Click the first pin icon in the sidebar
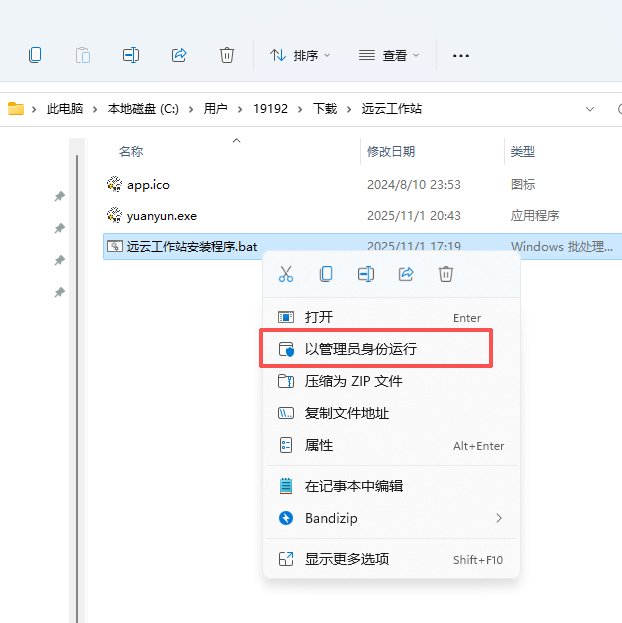 pyautogui.click(x=60, y=196)
